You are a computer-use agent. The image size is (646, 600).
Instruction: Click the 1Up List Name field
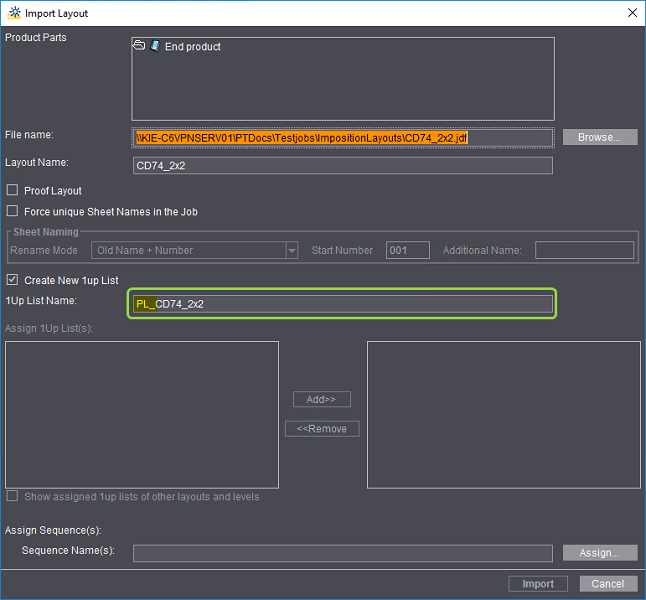342,304
